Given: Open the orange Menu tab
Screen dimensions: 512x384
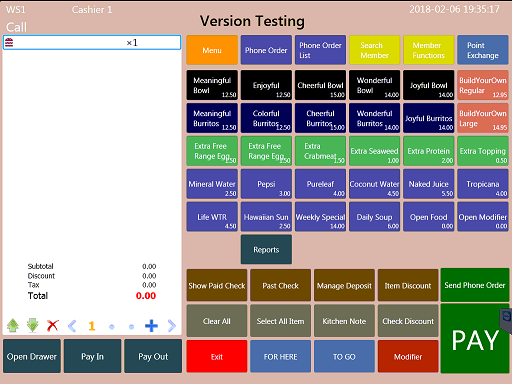Looking at the screenshot, I should point(212,50).
